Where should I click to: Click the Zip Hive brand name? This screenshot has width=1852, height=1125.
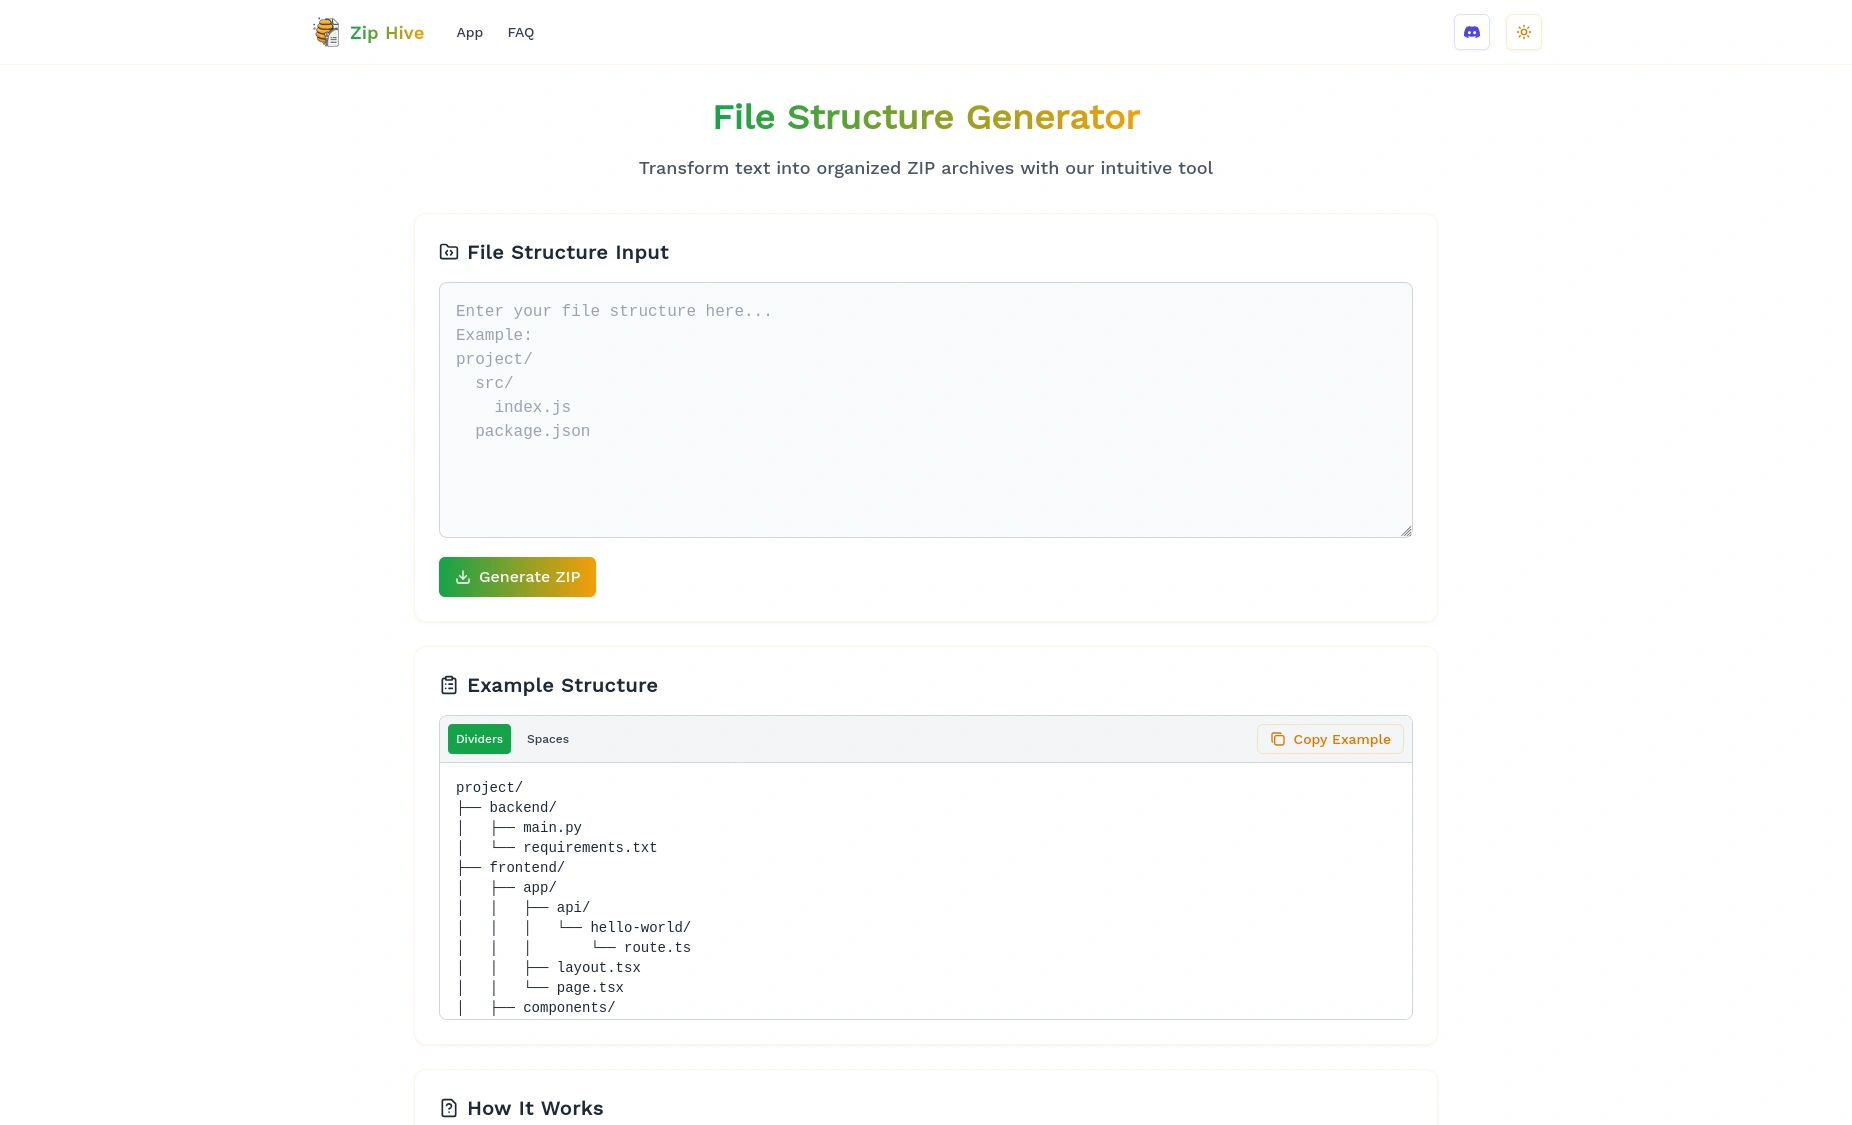[x=385, y=32]
